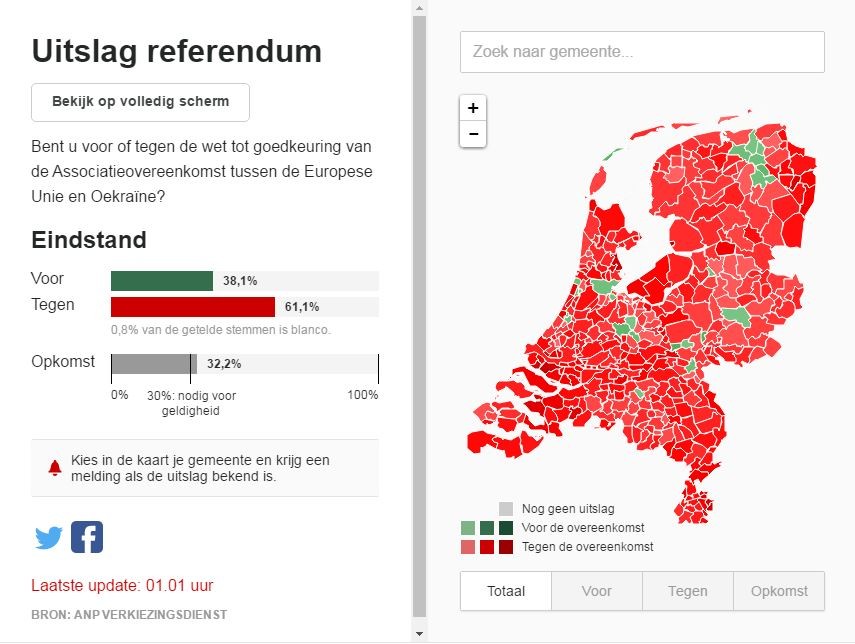Viewport: 855px width, 644px height.
Task: Click the Twitter bird icon
Action: coord(48,538)
